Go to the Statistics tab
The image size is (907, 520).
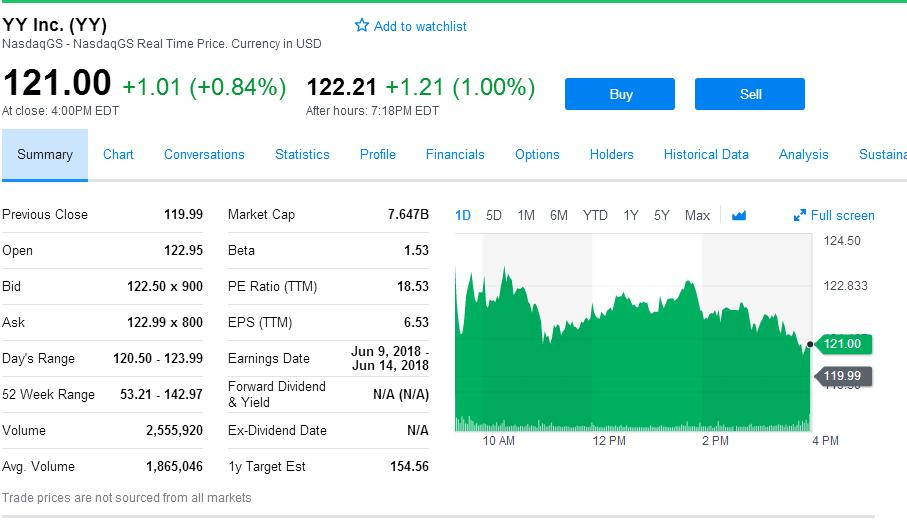pos(302,154)
